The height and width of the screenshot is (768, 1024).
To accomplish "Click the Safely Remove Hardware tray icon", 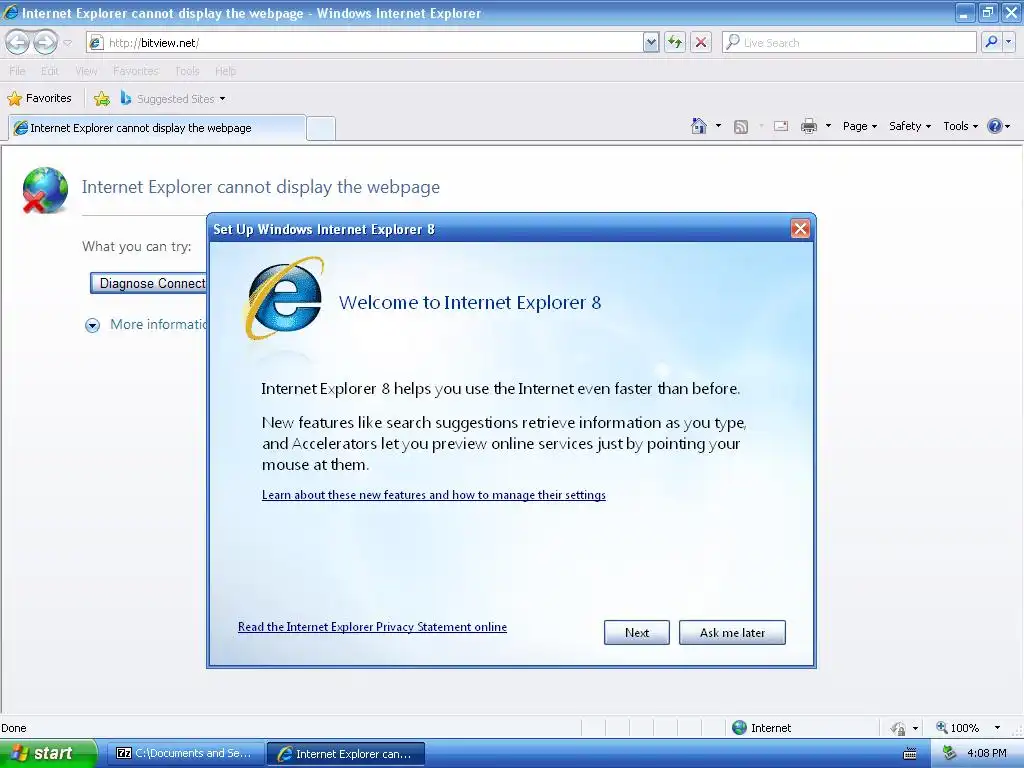I will 949,753.
